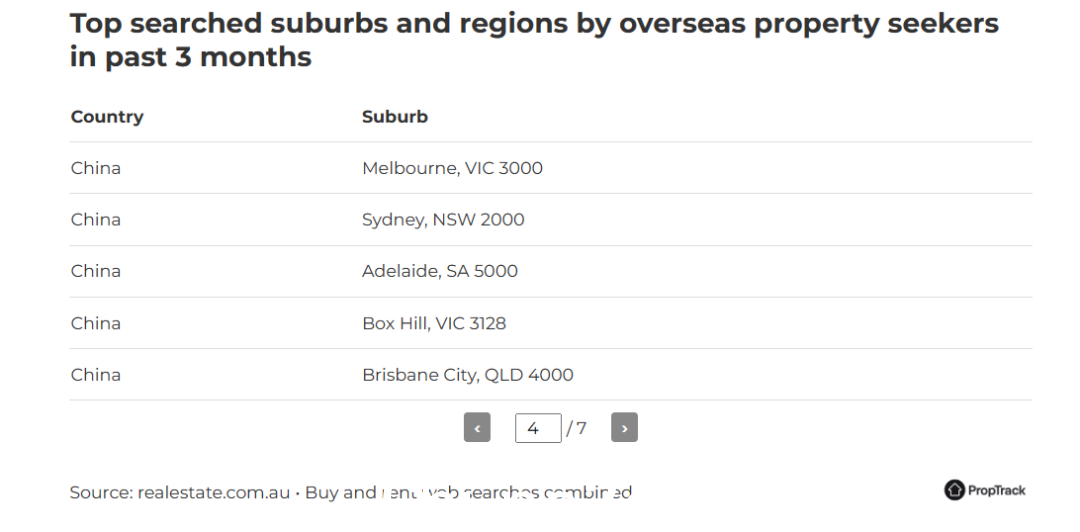Viewport: 1080px width, 532px height.
Task: Click Brisbane City, QLD 4000 suburb entry
Action: pos(467,375)
